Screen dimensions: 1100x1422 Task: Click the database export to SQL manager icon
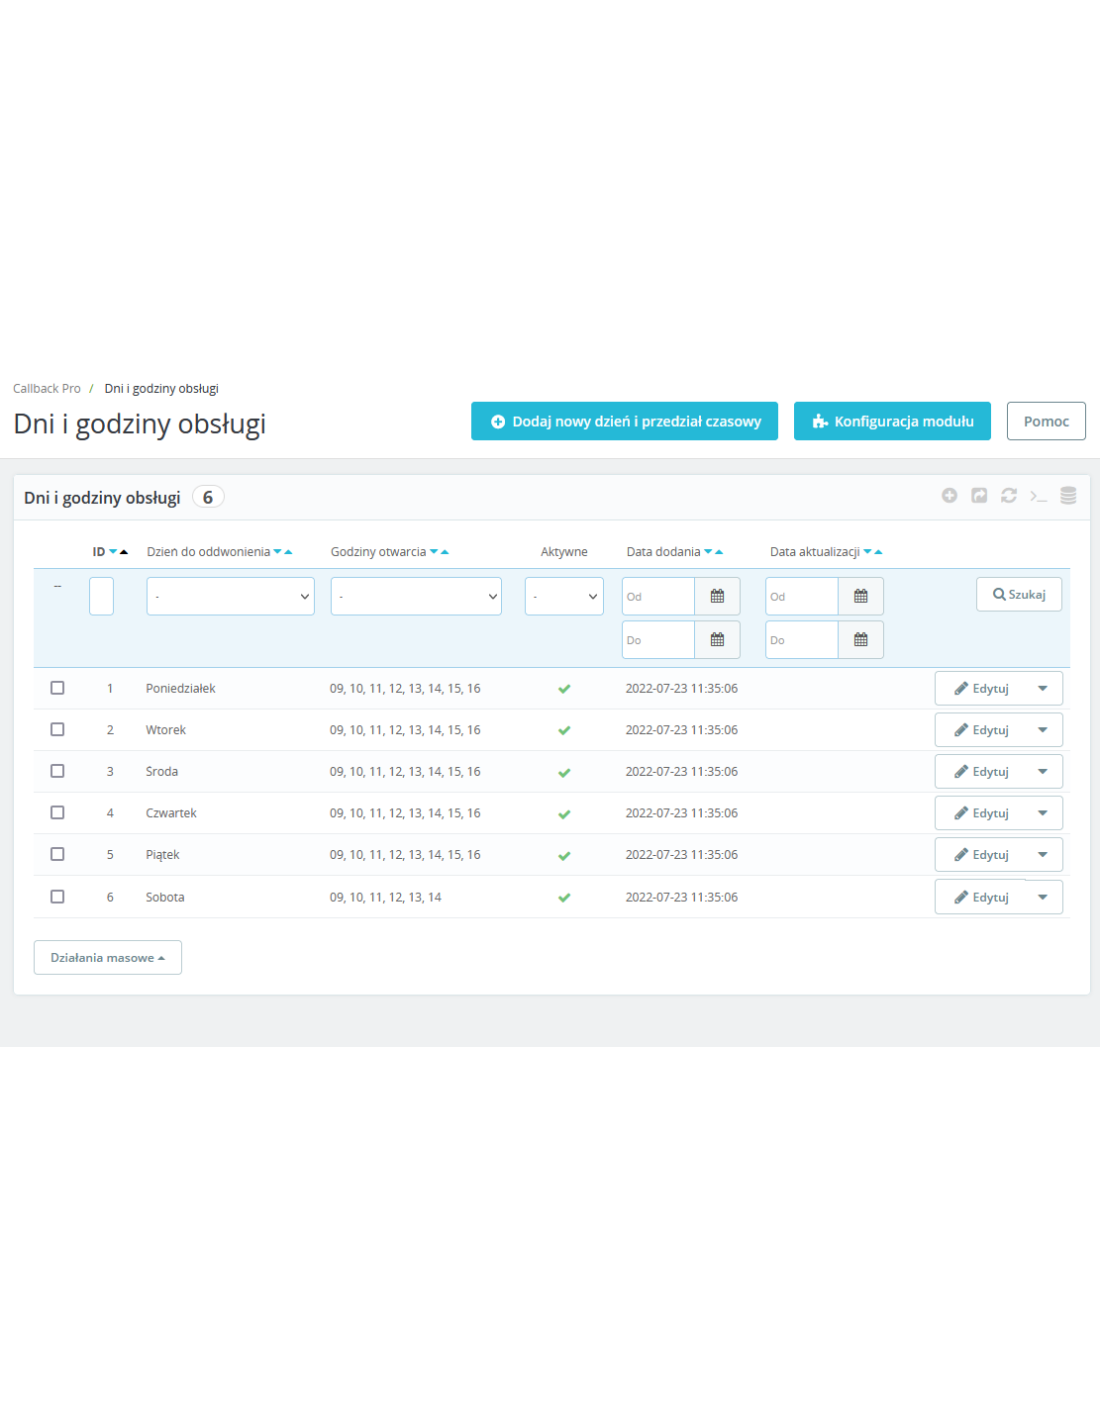(1068, 496)
